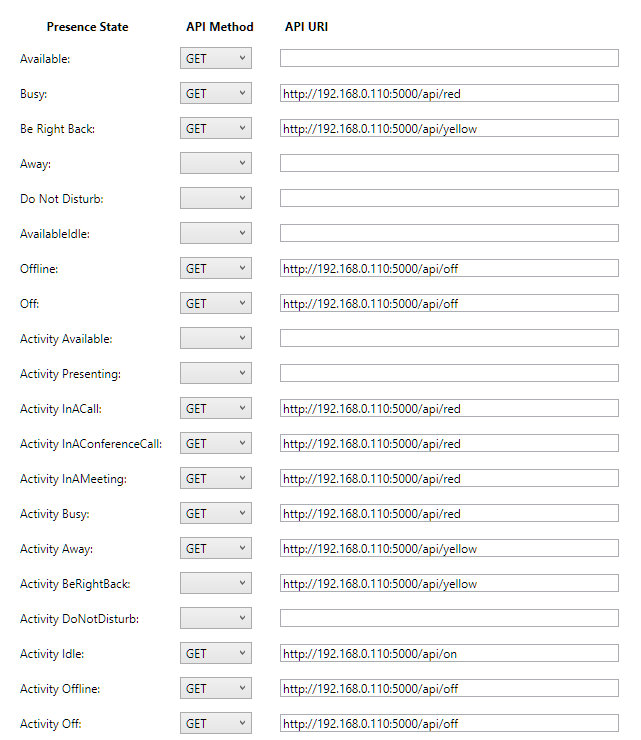Click the Busy API URI field
The width and height of the screenshot is (641, 740).
(x=449, y=93)
